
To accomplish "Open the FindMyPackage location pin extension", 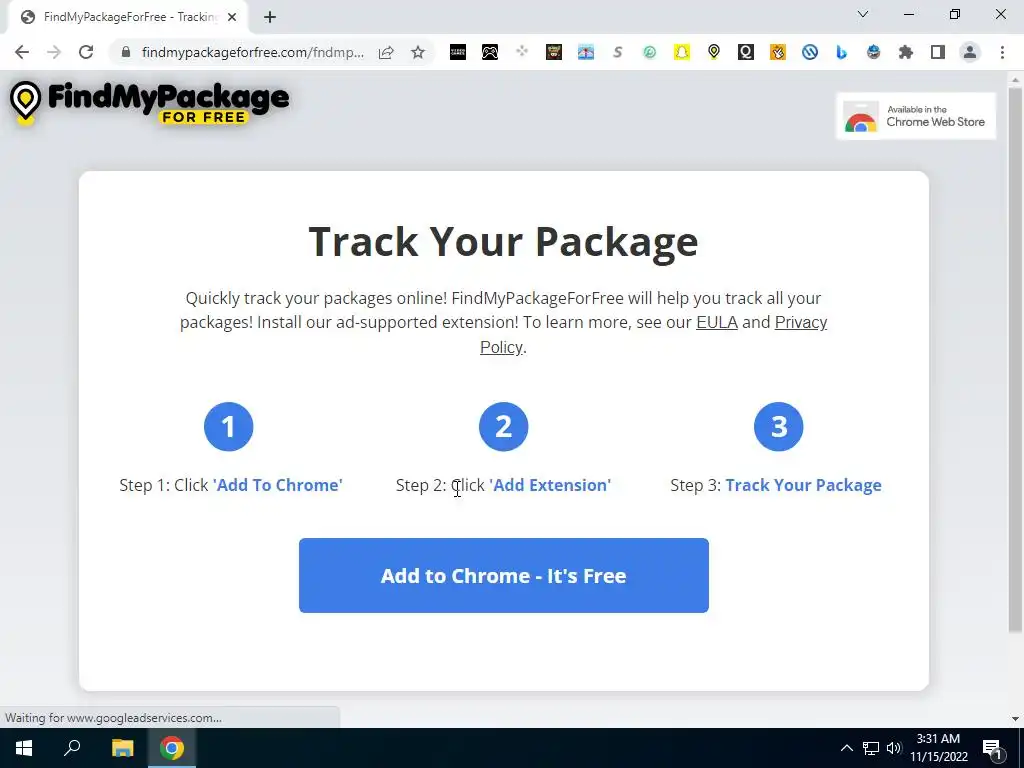I will 714,52.
